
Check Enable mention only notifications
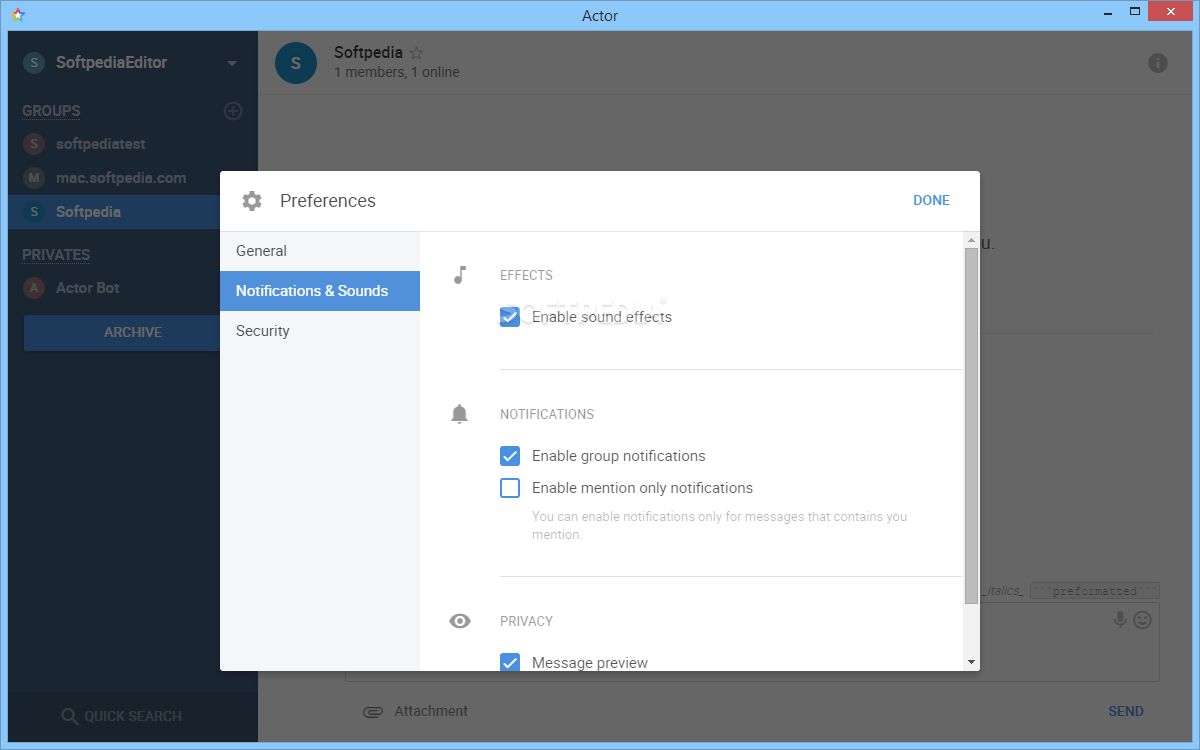point(510,488)
